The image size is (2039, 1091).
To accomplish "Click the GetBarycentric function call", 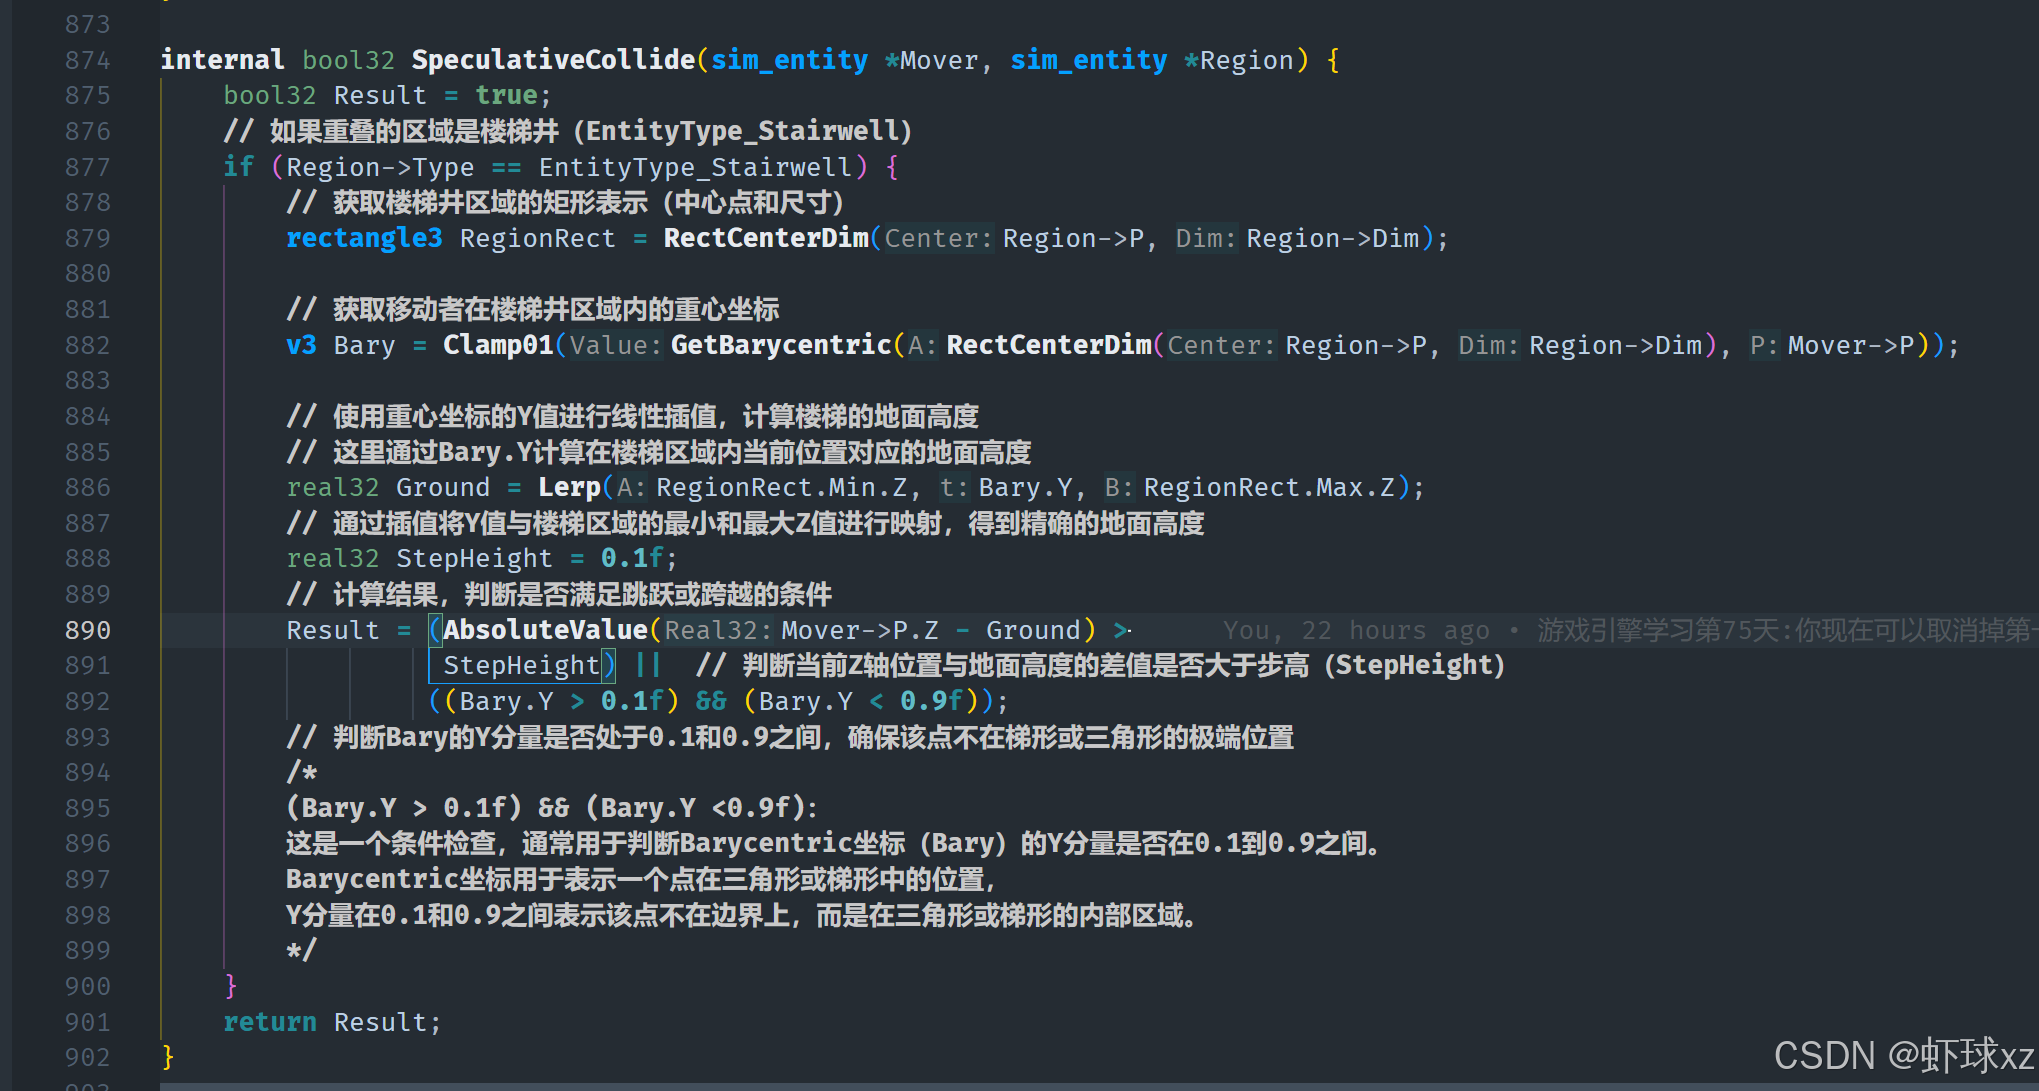I will coord(781,345).
